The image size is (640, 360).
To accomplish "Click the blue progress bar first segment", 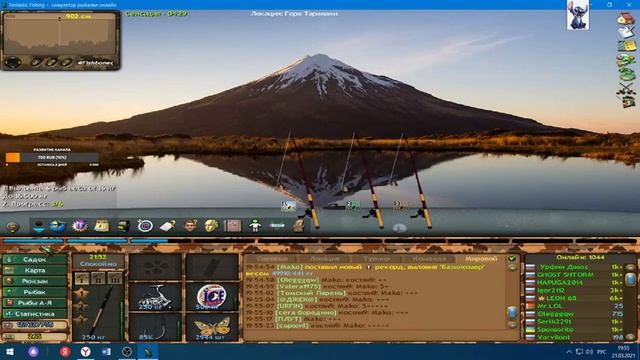I will coord(33,241).
